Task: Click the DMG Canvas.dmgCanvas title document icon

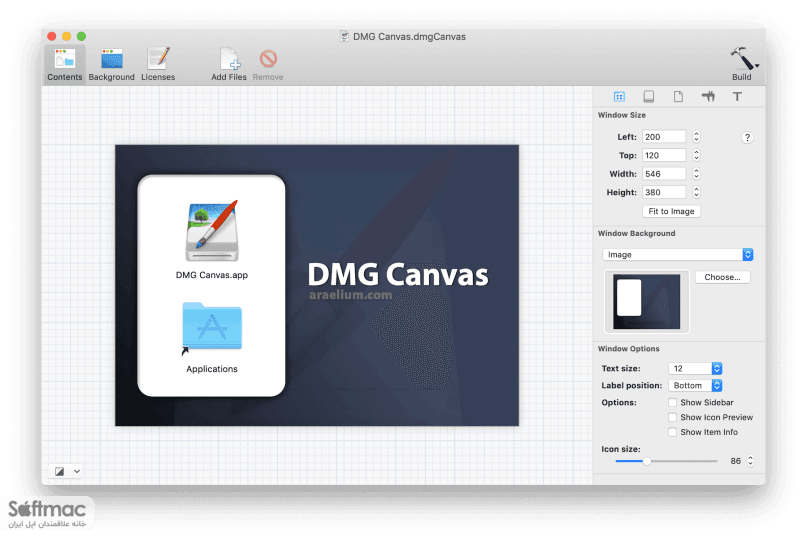Action: click(x=344, y=37)
